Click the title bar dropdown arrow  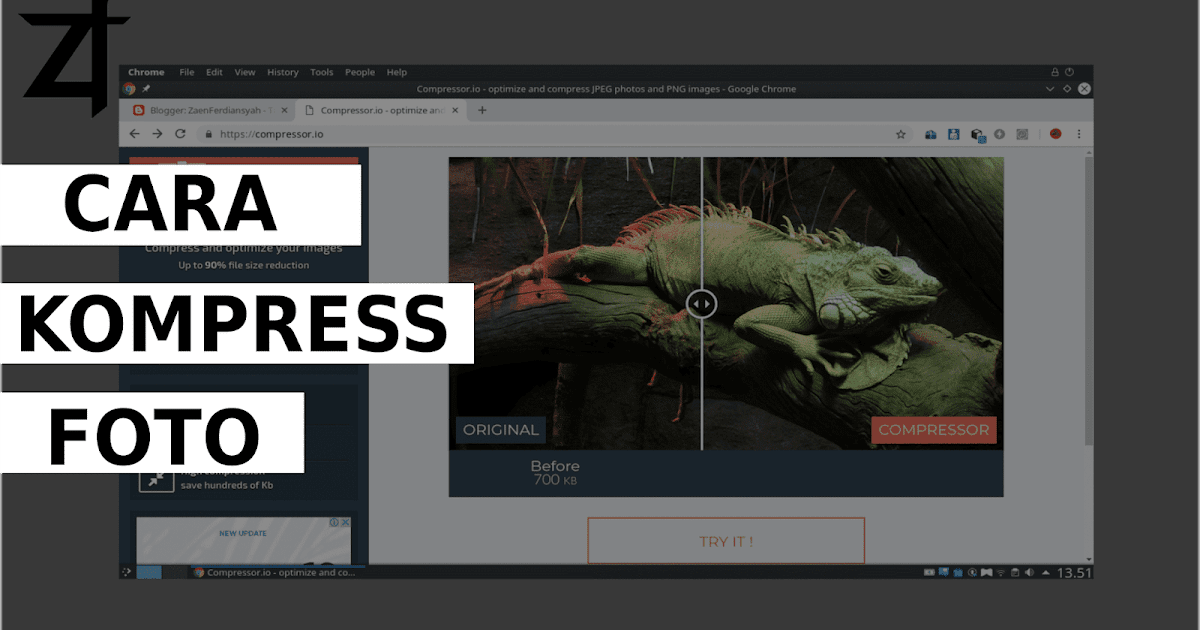[x=1049, y=89]
